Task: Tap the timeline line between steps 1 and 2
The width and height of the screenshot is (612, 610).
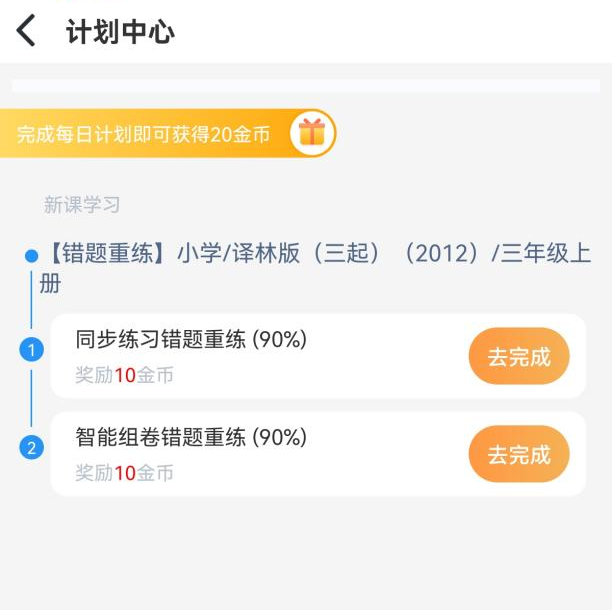Action: coord(31,398)
